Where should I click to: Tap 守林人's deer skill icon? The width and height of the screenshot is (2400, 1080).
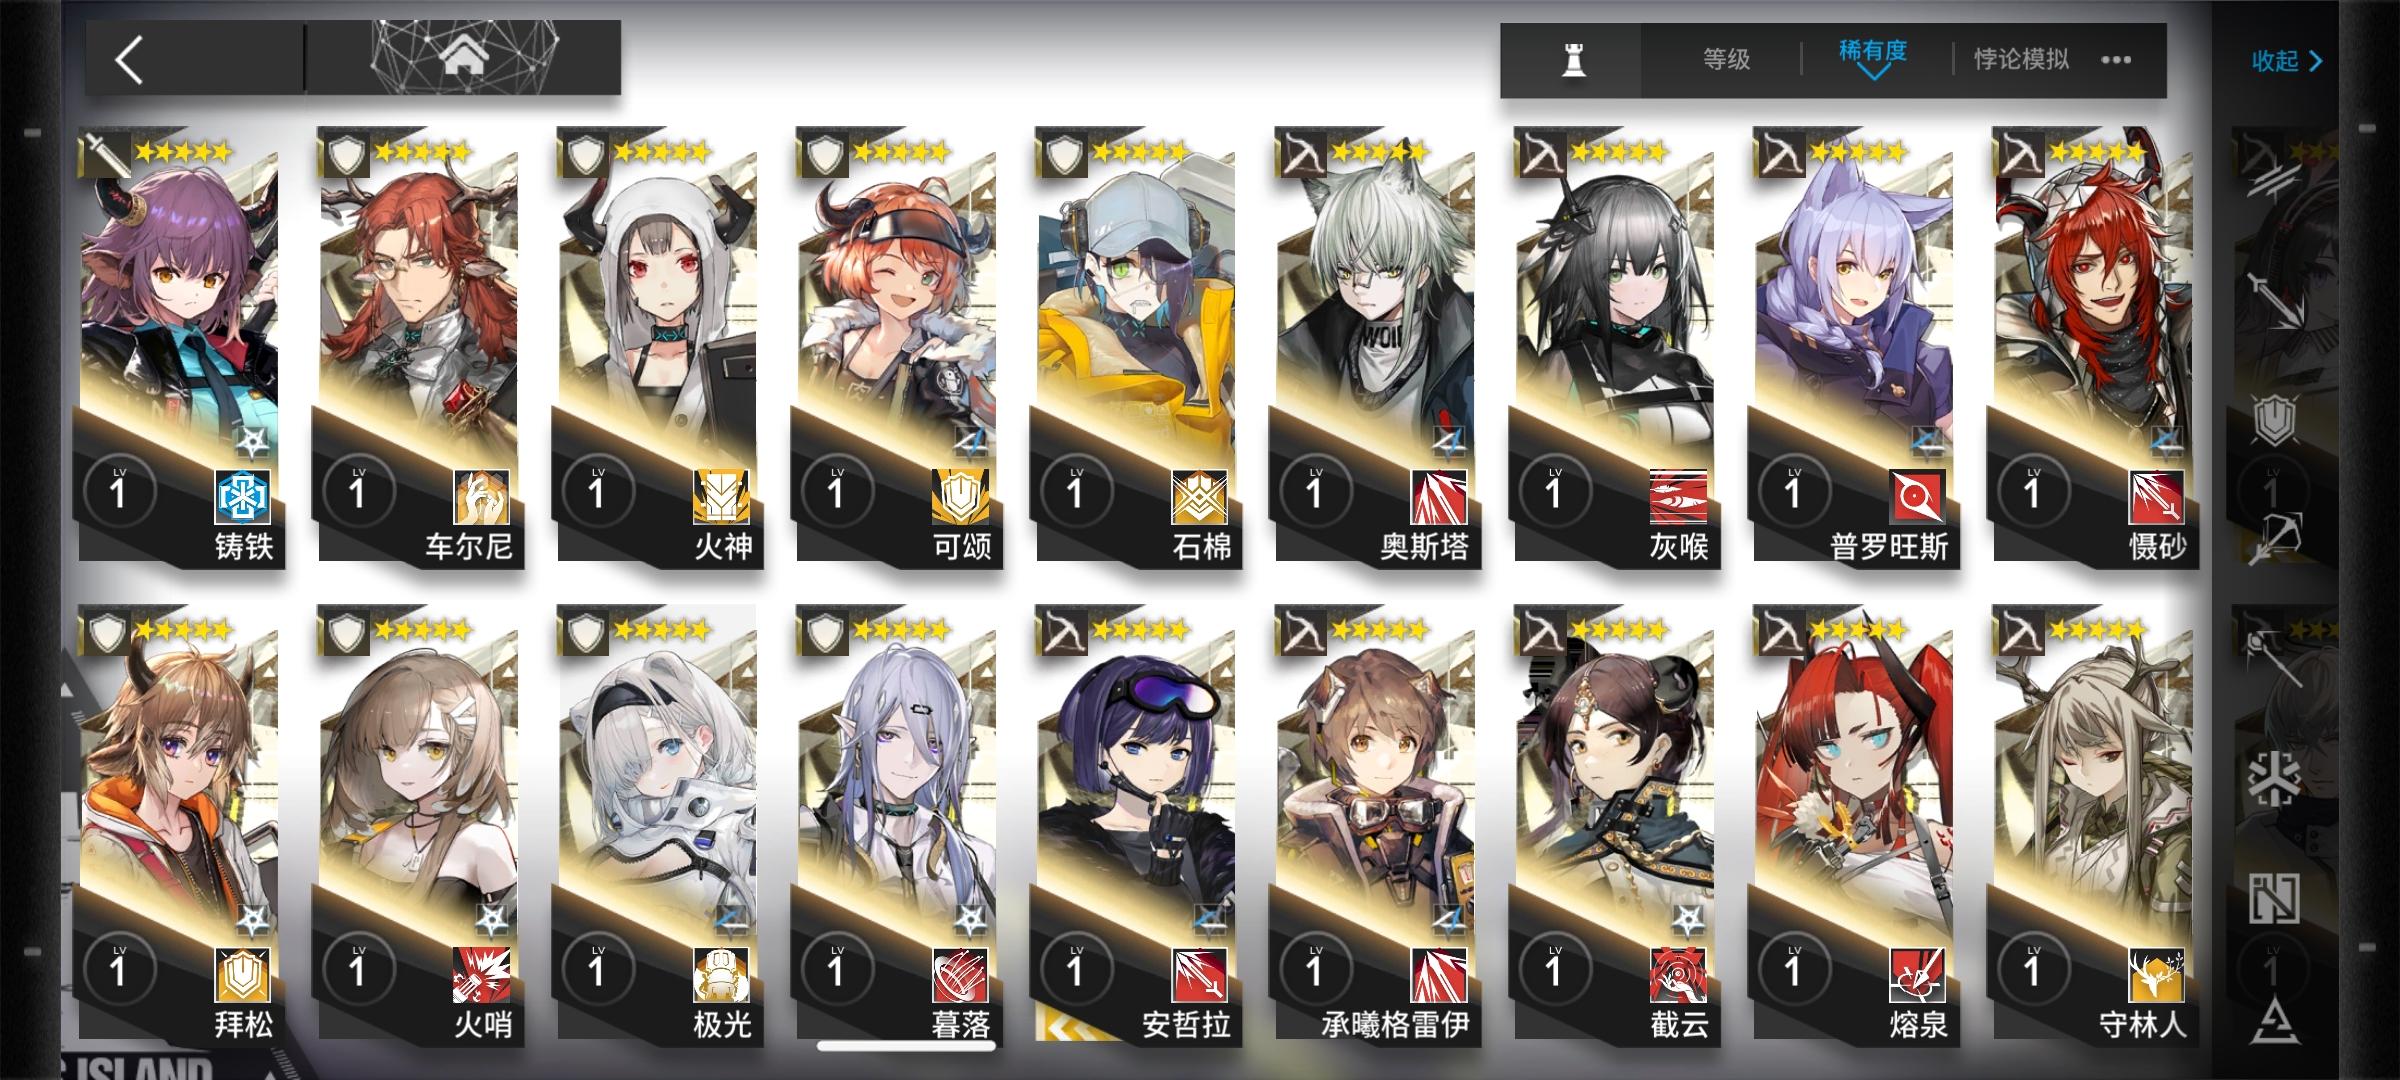(x=2157, y=975)
